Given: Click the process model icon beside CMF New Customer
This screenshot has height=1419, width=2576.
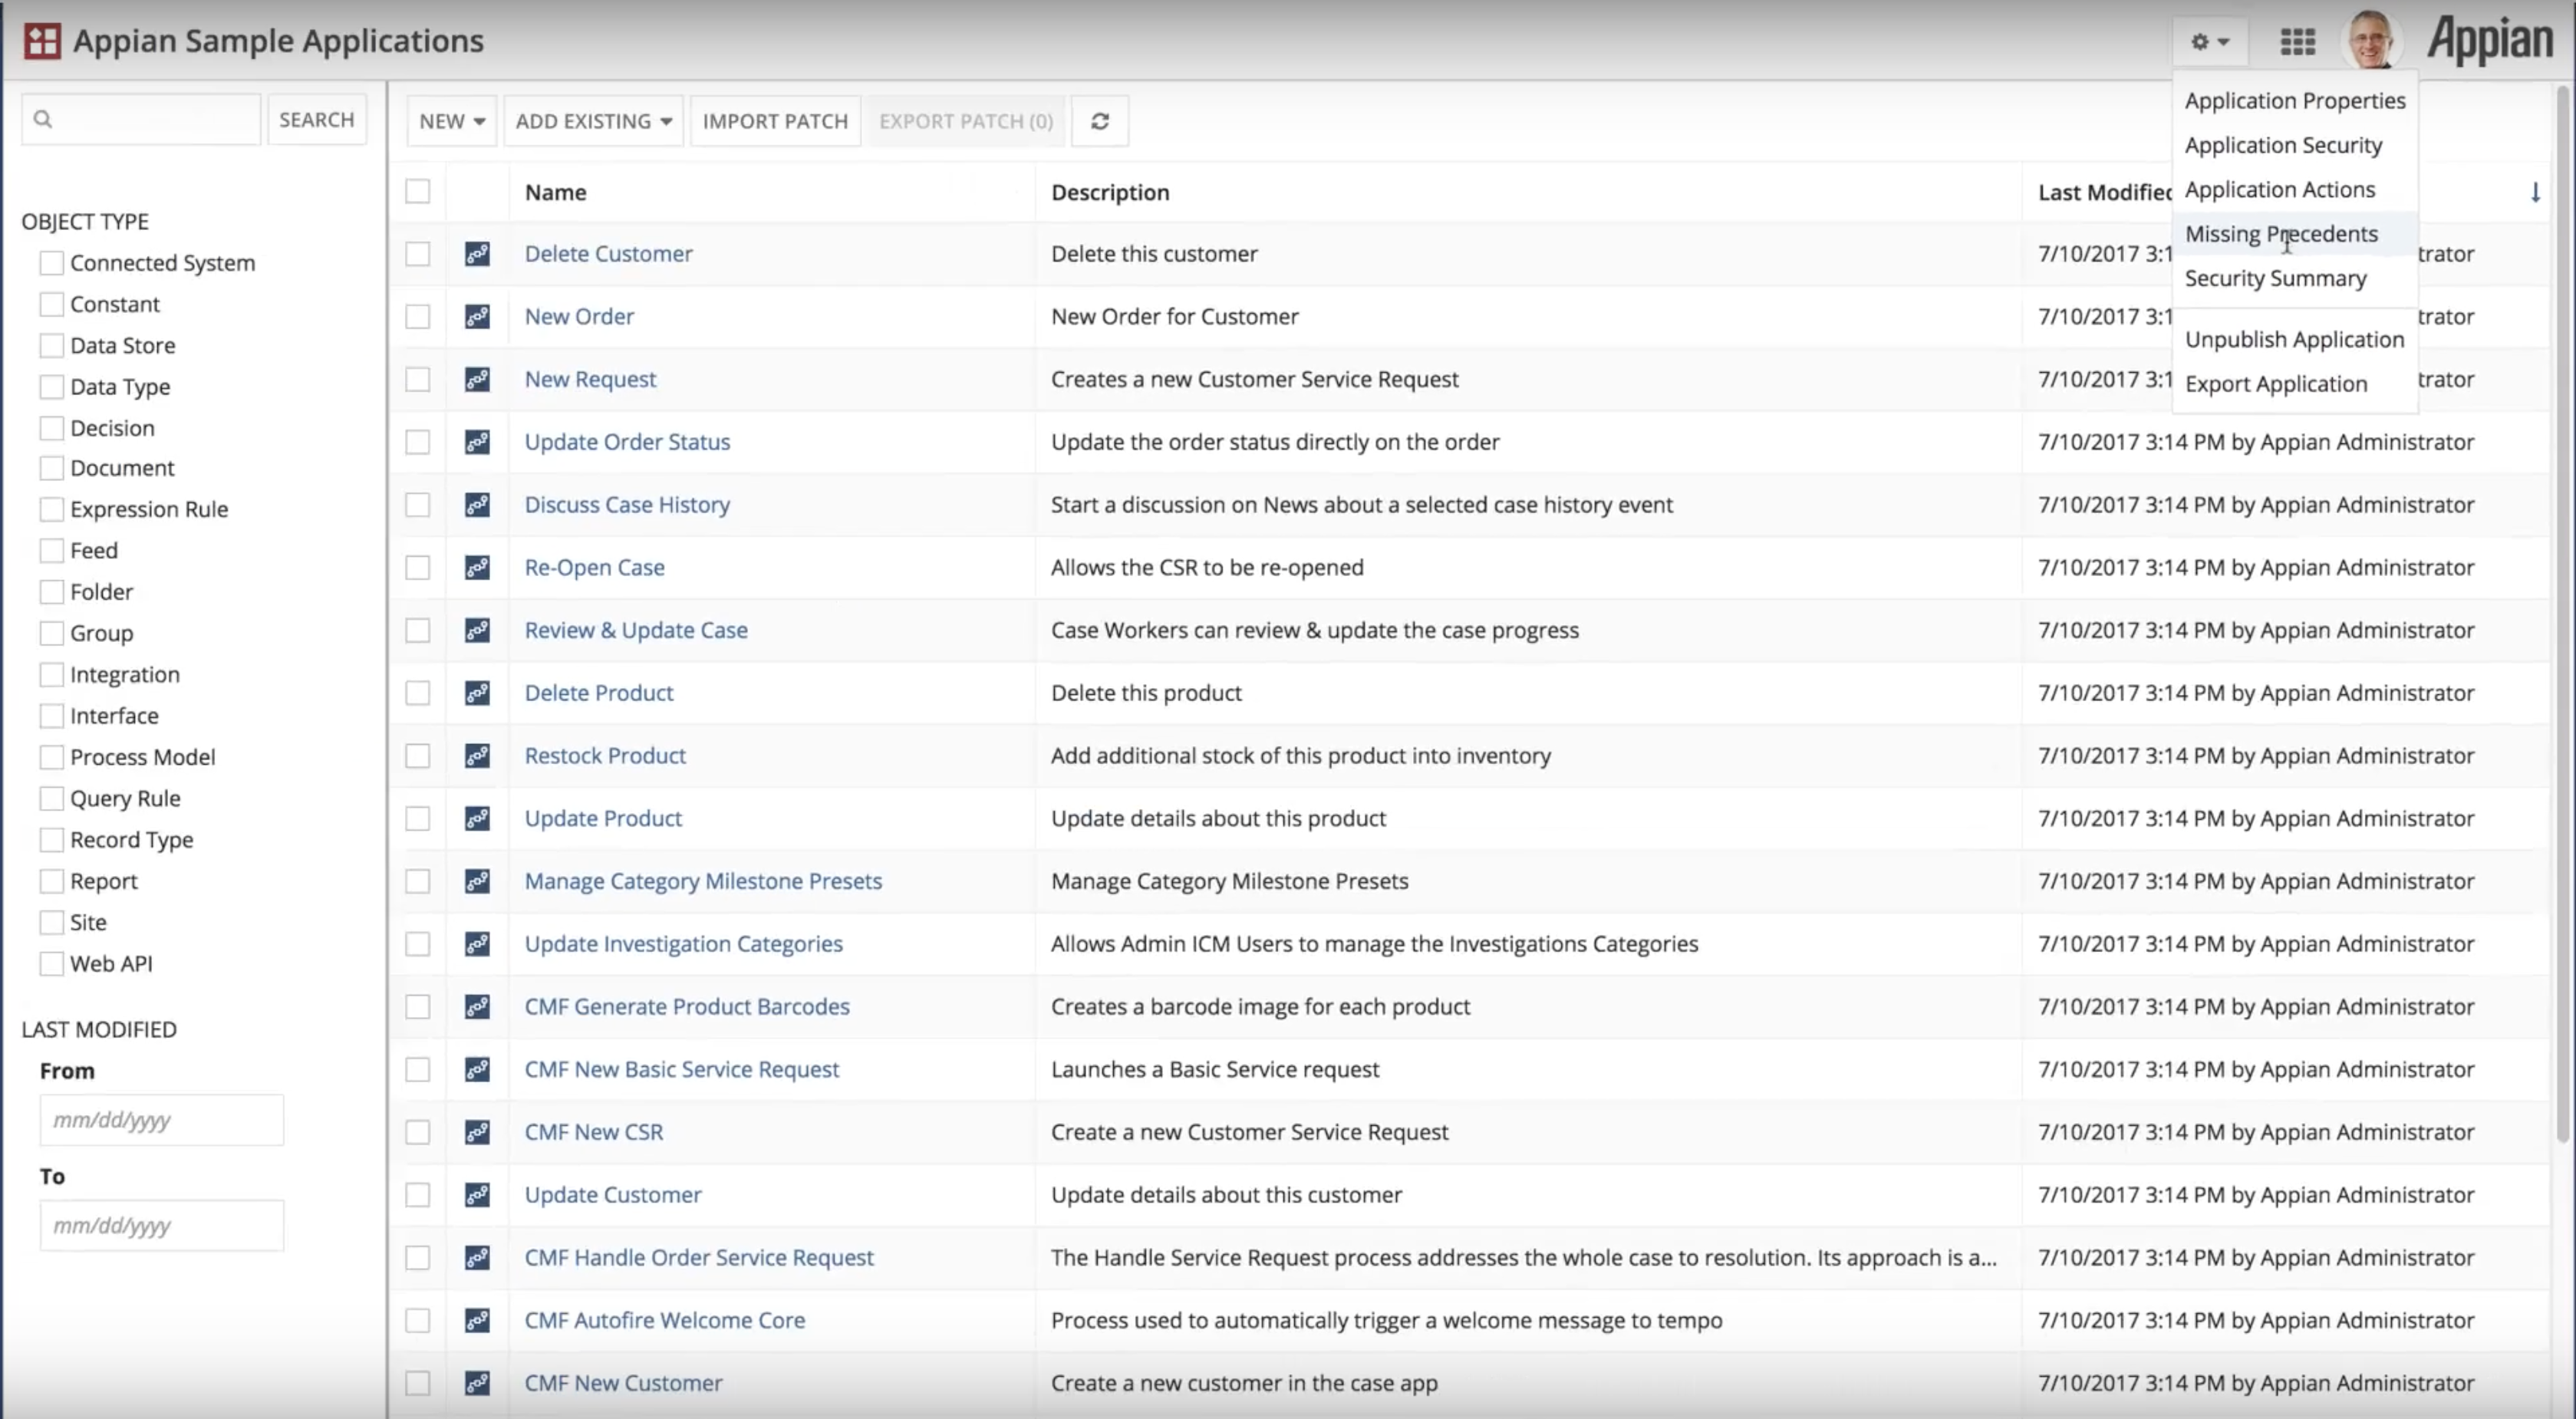Looking at the screenshot, I should click(478, 1383).
